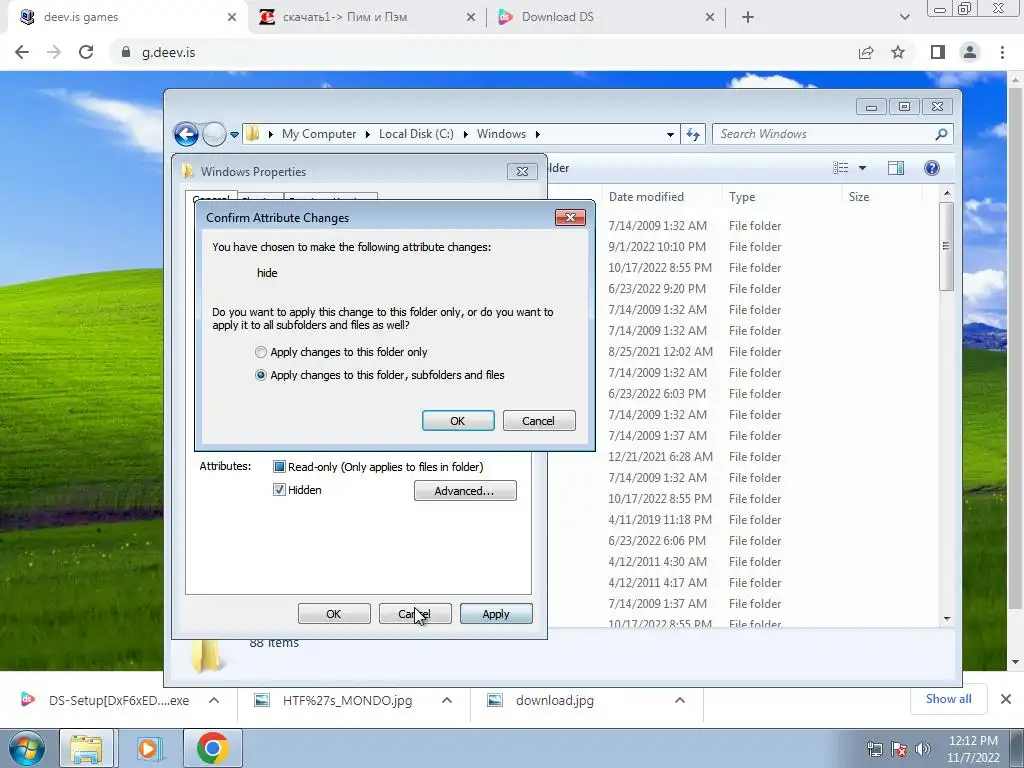Close the Windows Properties dialog
1024x768 pixels.
522,171
